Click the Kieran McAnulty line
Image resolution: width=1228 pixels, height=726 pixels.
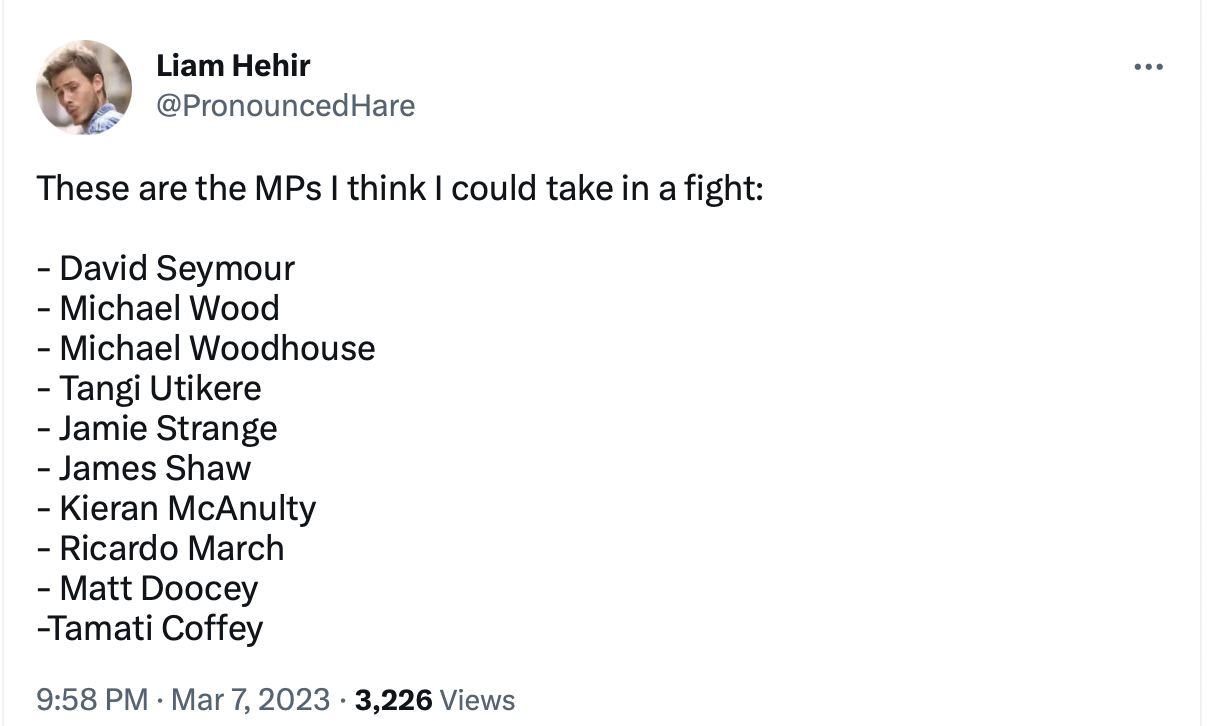[x=187, y=508]
